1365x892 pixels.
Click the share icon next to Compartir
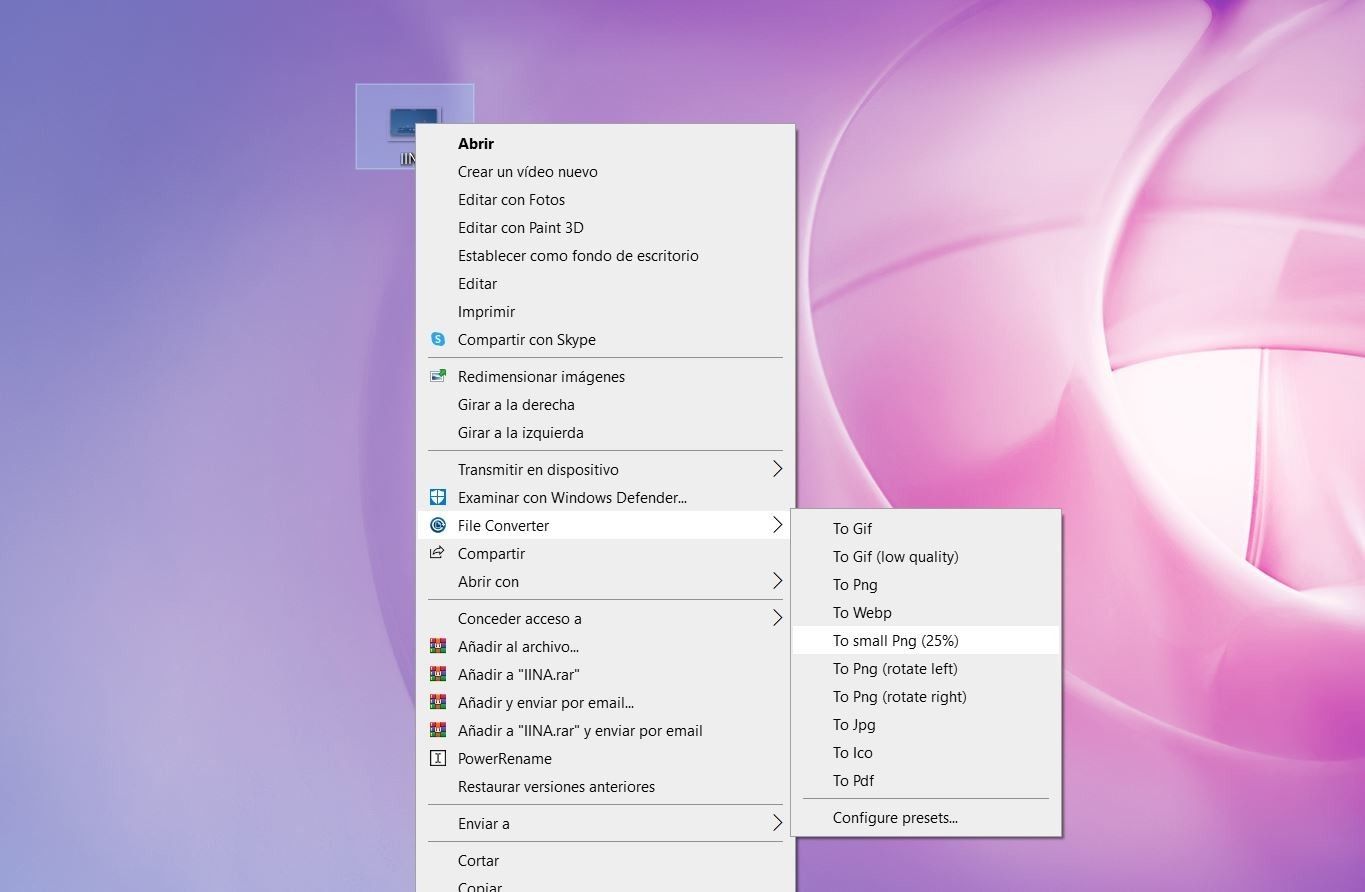coord(437,554)
